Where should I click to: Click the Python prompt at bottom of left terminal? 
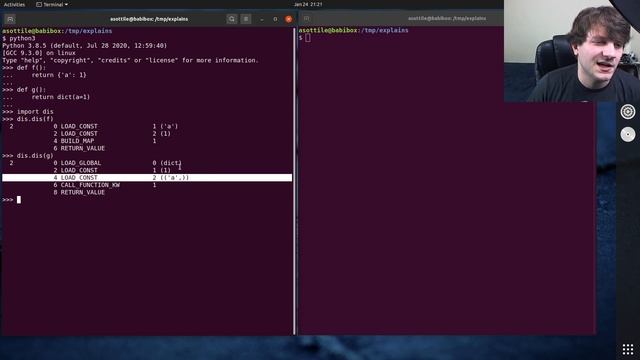pos(11,200)
